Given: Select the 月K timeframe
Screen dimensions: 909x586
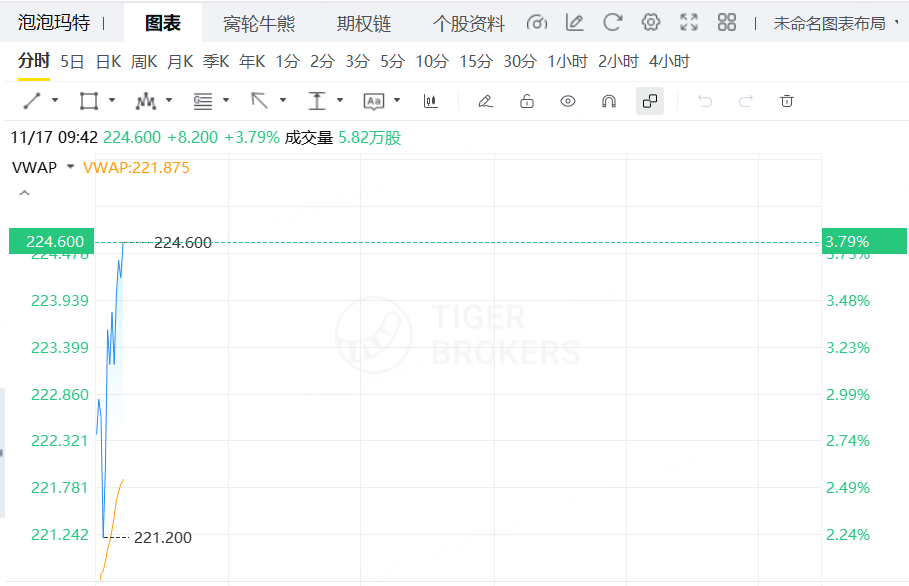Looking at the screenshot, I should tap(180, 61).
